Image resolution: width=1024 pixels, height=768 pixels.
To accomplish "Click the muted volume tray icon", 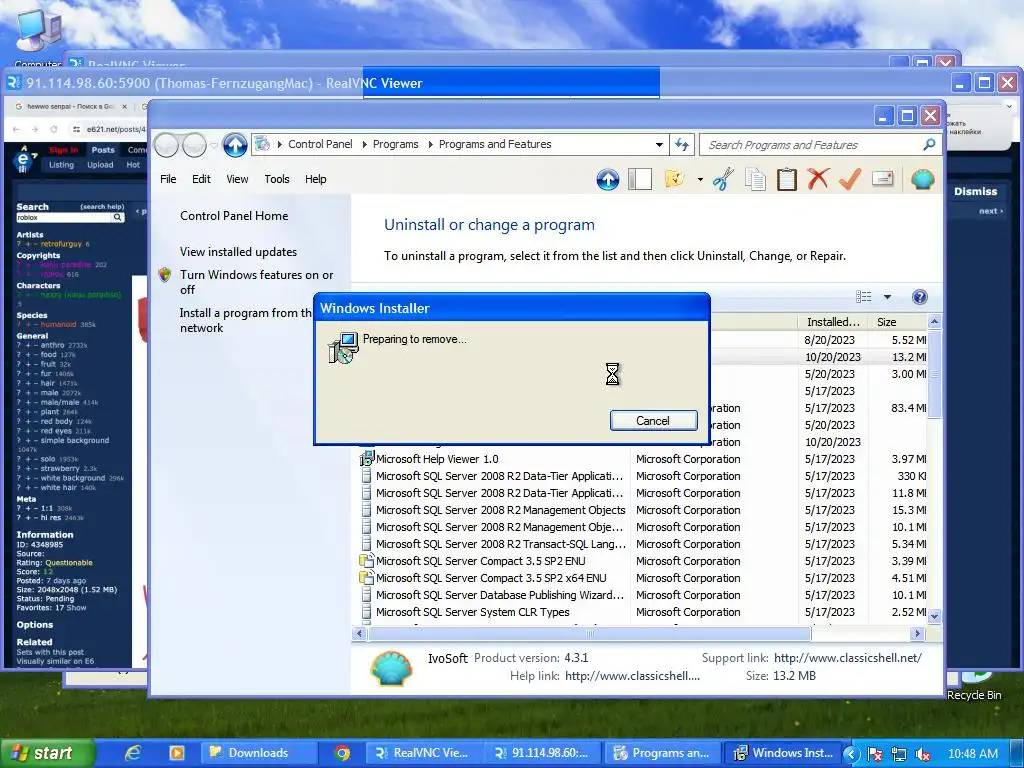I will (923, 754).
